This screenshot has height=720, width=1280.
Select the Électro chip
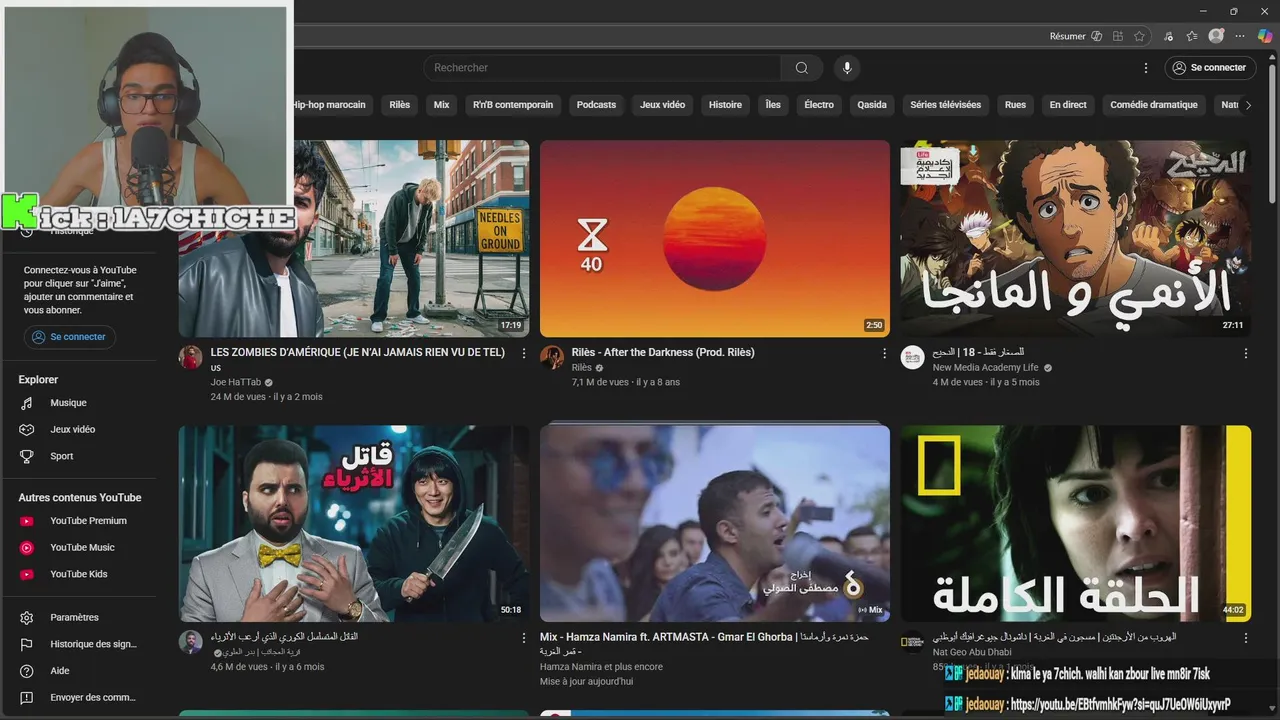tap(819, 105)
